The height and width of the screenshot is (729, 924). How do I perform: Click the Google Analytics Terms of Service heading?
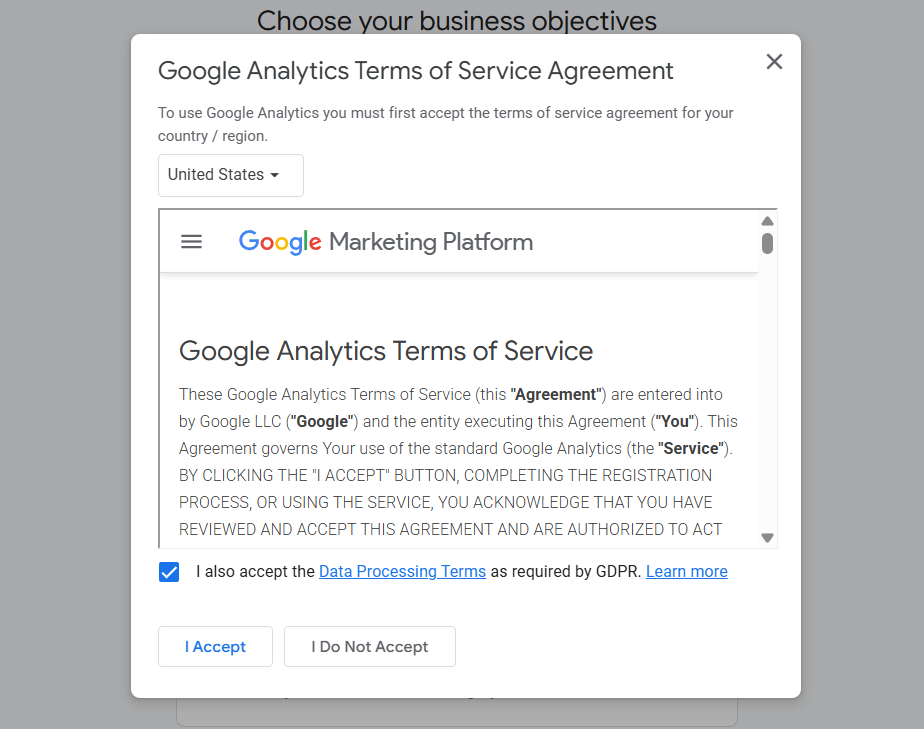(385, 351)
